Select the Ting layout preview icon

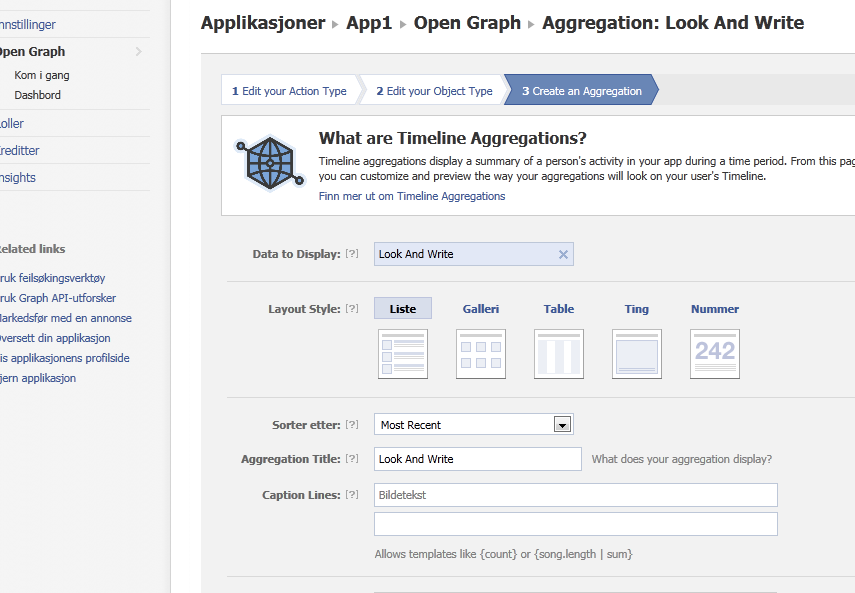coord(637,354)
